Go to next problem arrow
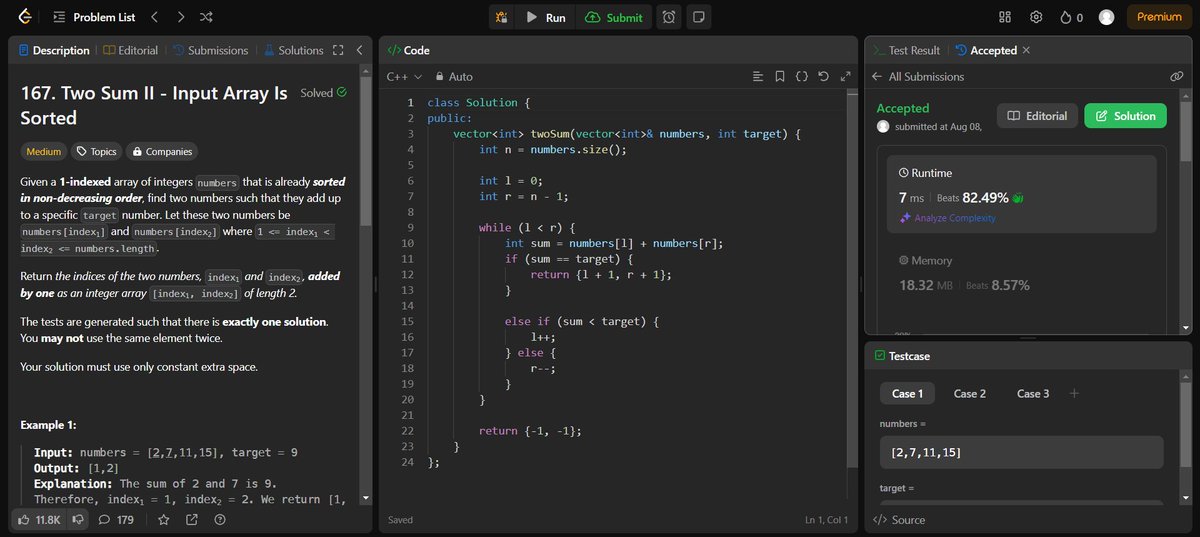The height and width of the screenshot is (537, 1200). [x=180, y=17]
